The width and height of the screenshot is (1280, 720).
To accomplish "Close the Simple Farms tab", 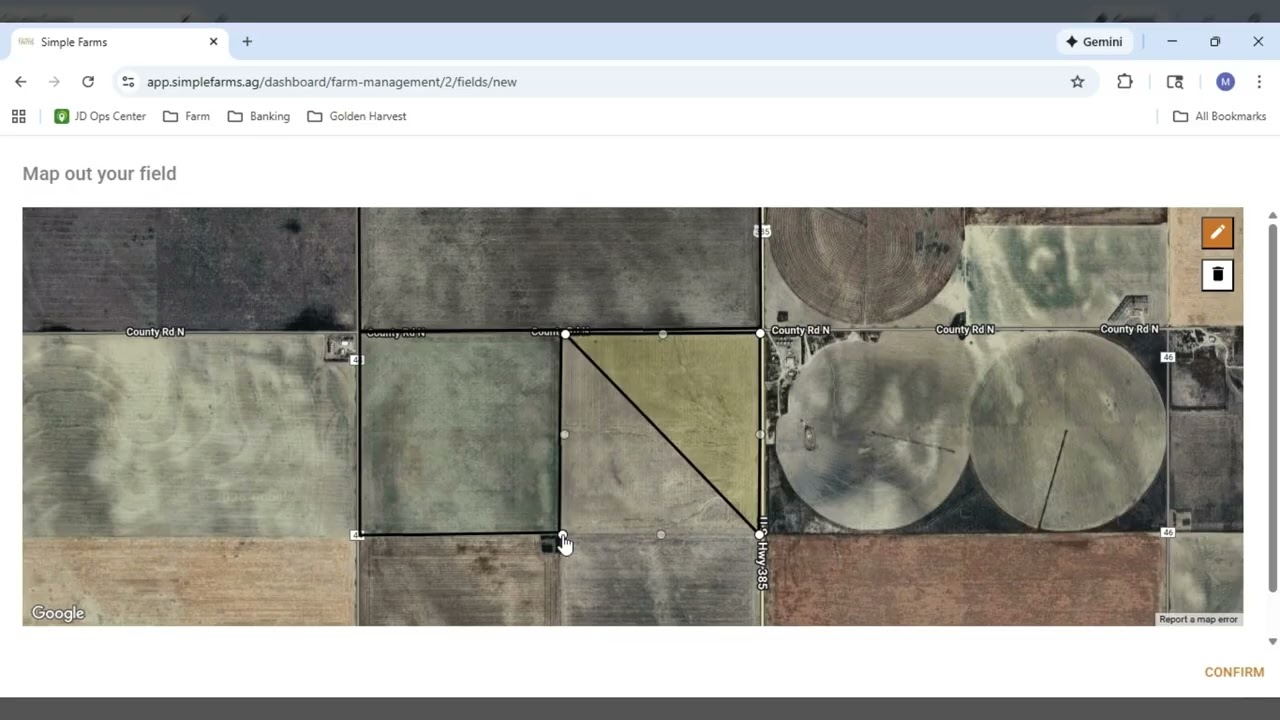I will [x=213, y=42].
